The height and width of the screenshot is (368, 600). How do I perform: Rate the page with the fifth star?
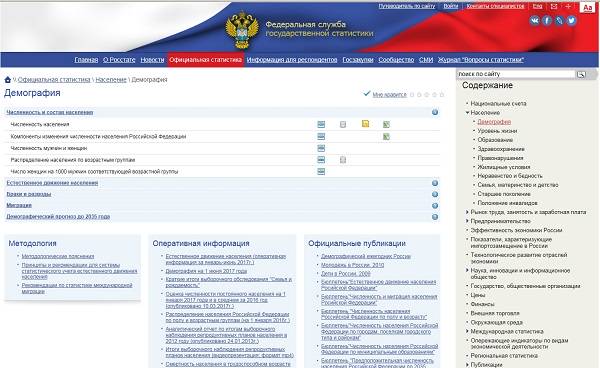pyautogui.click(x=442, y=94)
